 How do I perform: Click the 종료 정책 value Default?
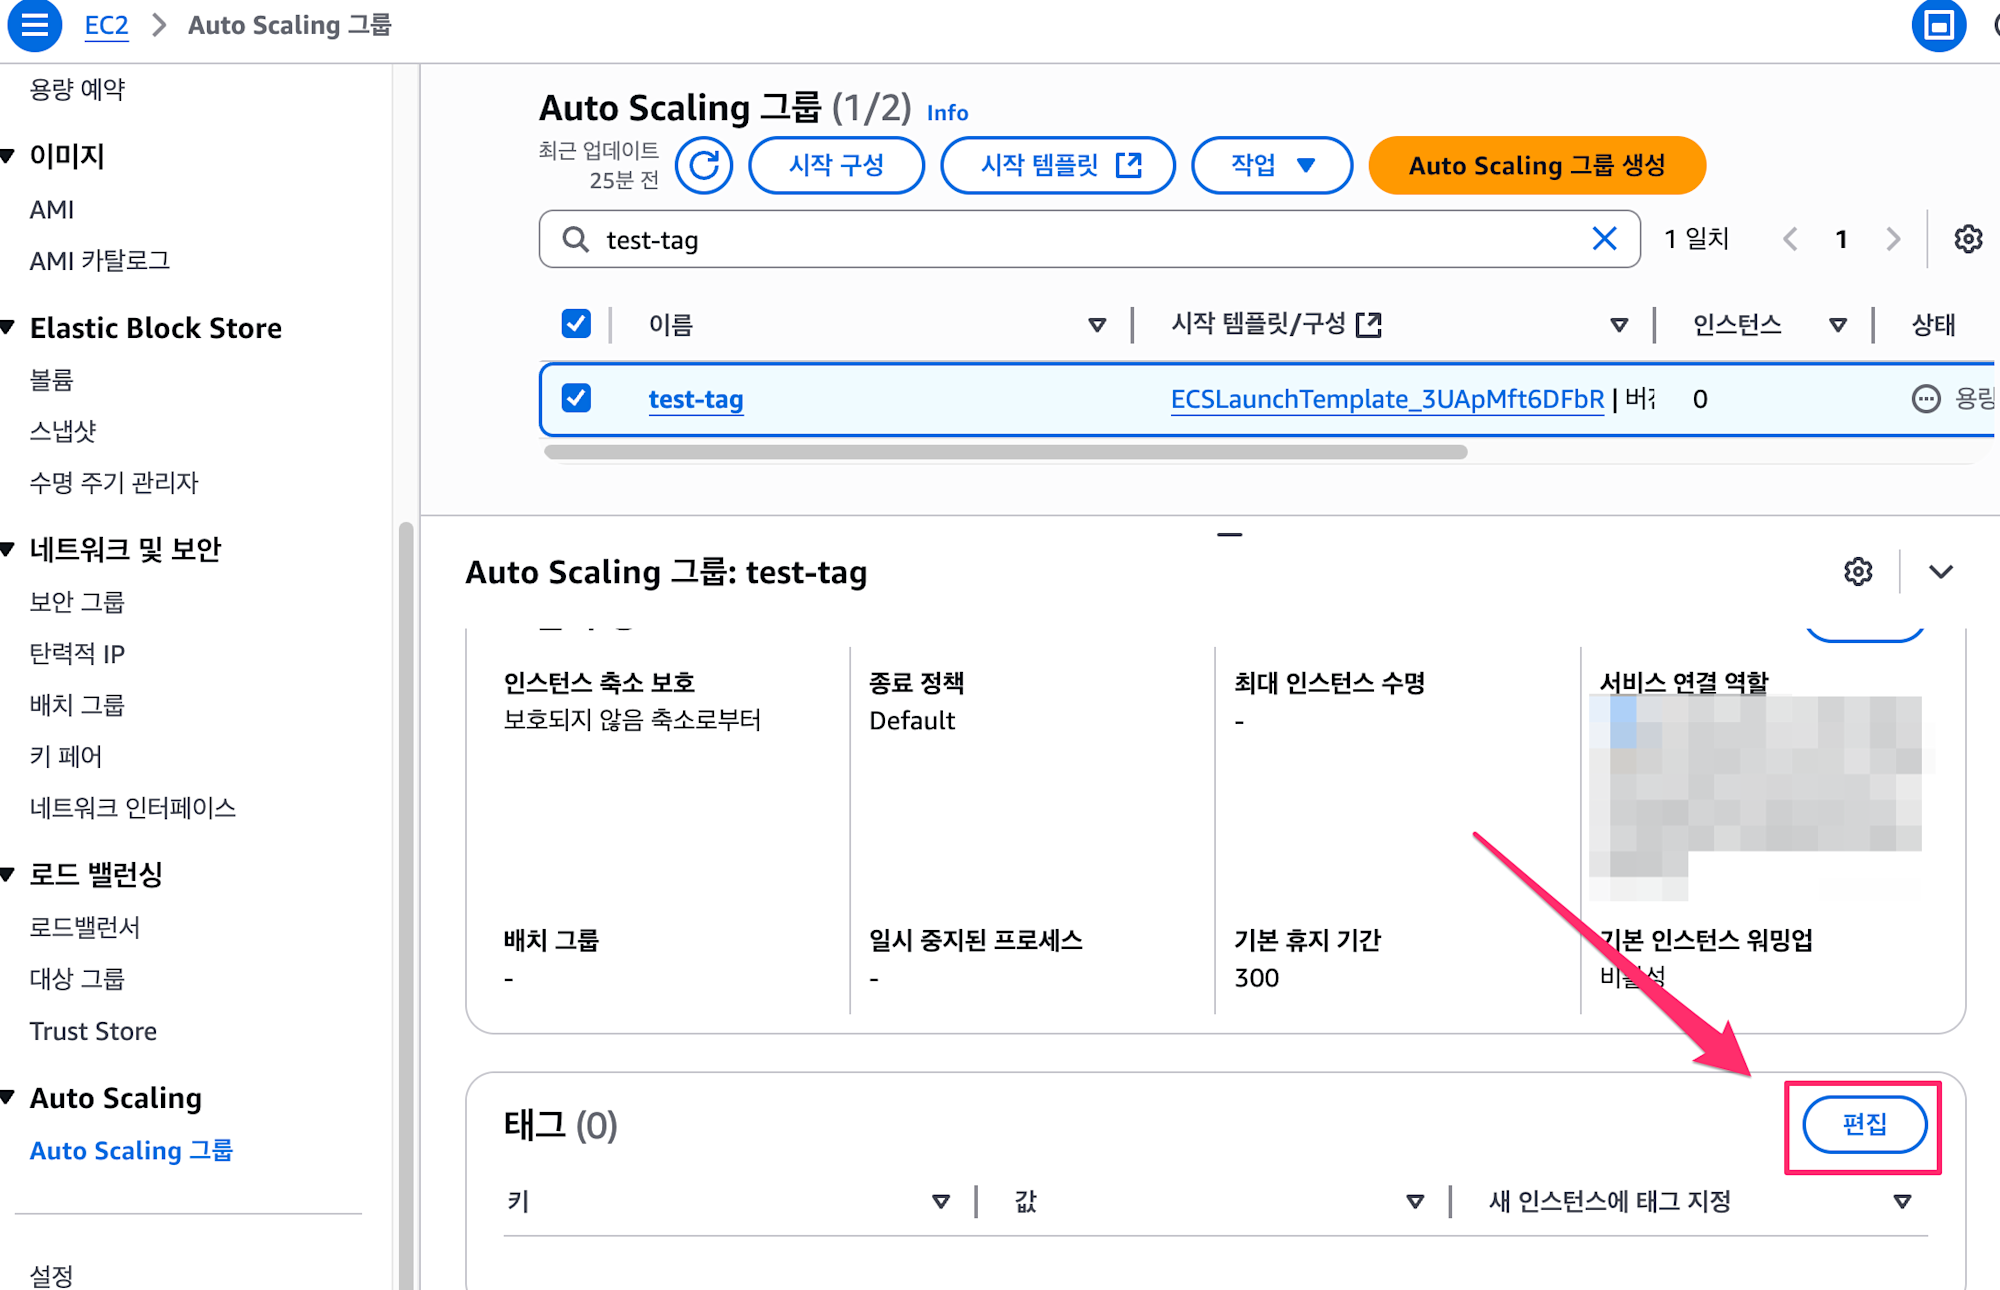[x=912, y=721]
